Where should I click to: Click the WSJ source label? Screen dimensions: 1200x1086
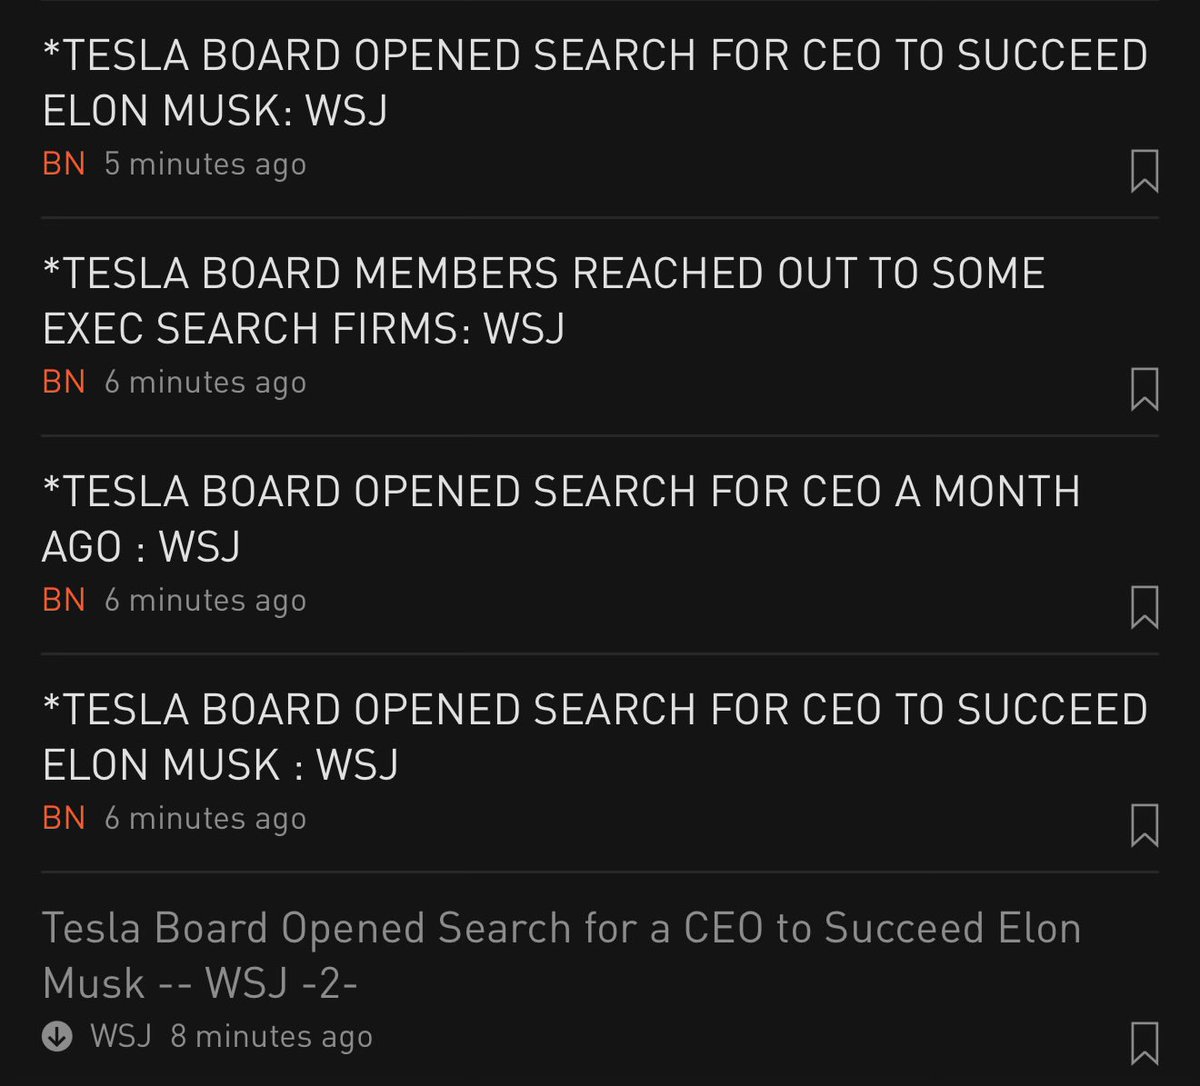(120, 1036)
